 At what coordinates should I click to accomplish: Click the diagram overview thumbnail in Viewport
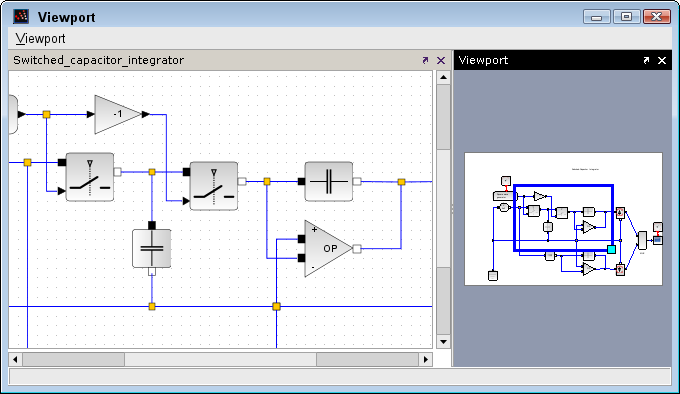pyautogui.click(x=563, y=219)
